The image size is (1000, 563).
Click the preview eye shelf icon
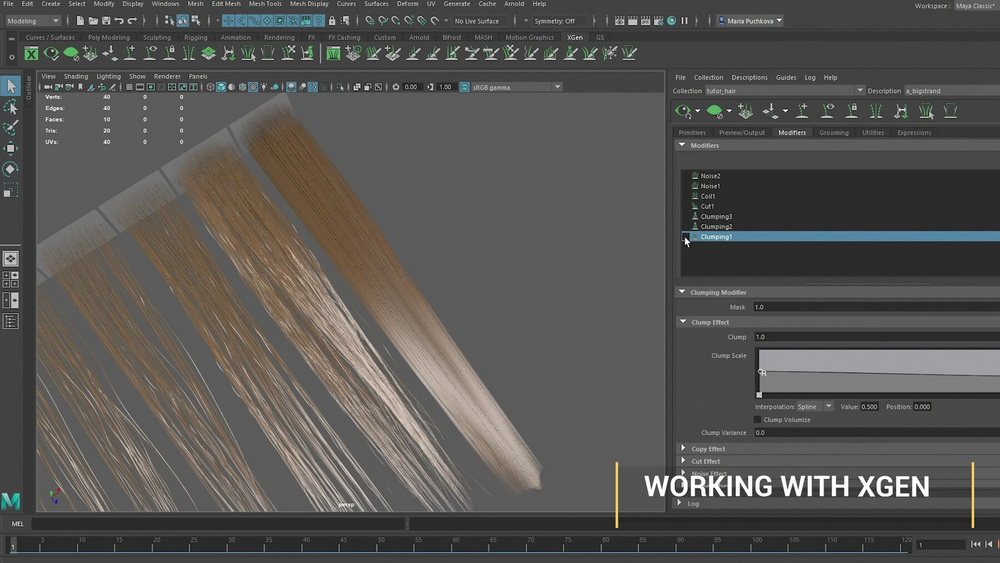click(51, 54)
